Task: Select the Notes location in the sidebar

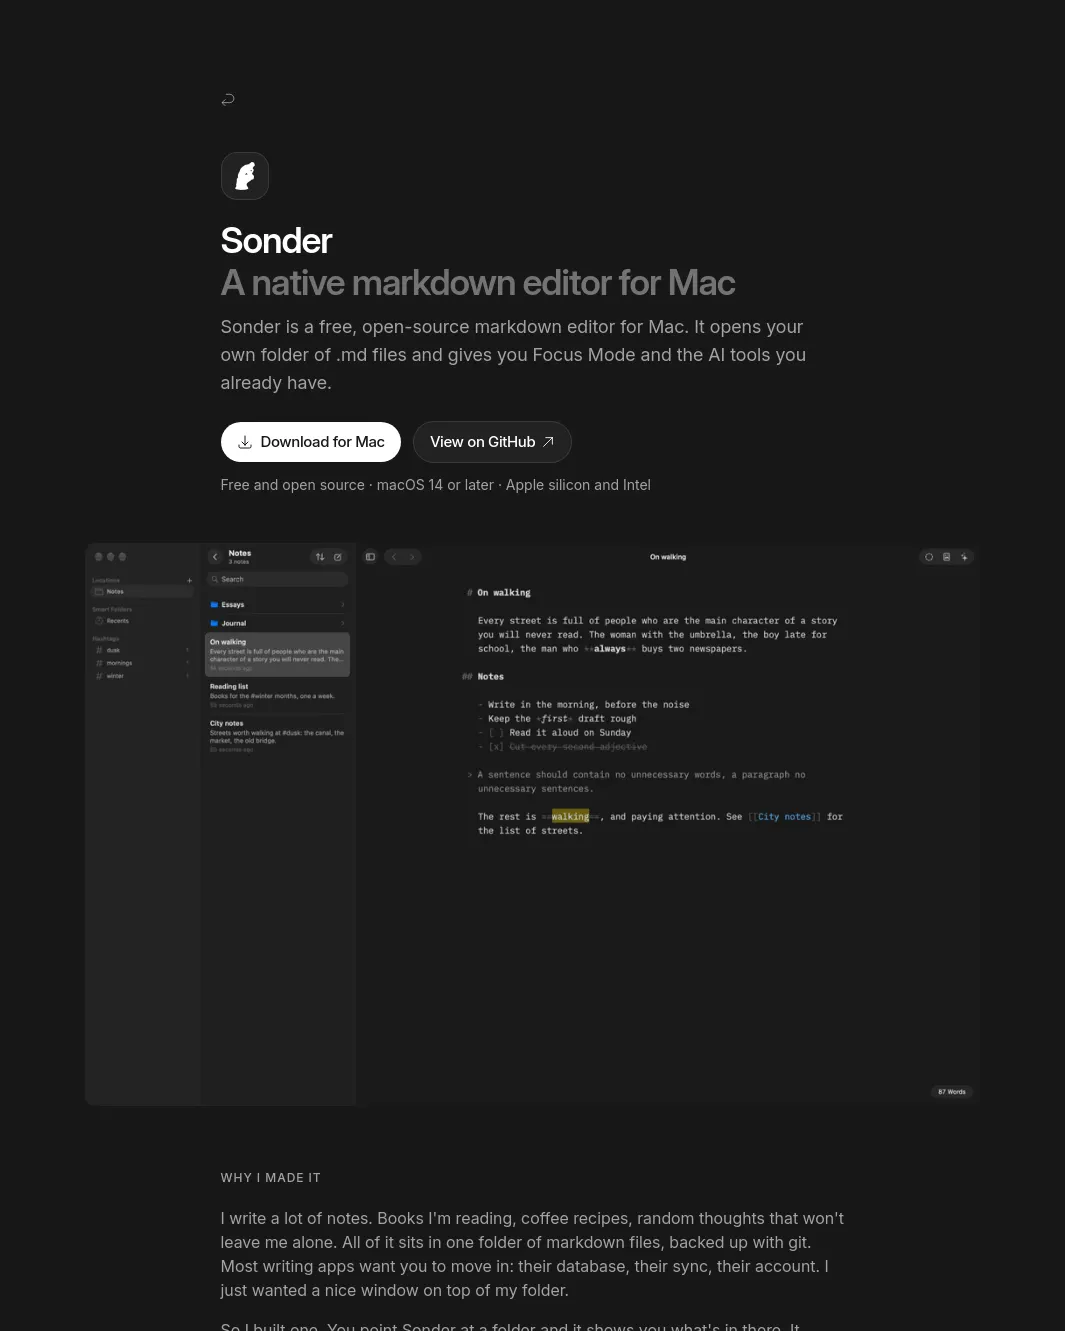Action: point(140,592)
